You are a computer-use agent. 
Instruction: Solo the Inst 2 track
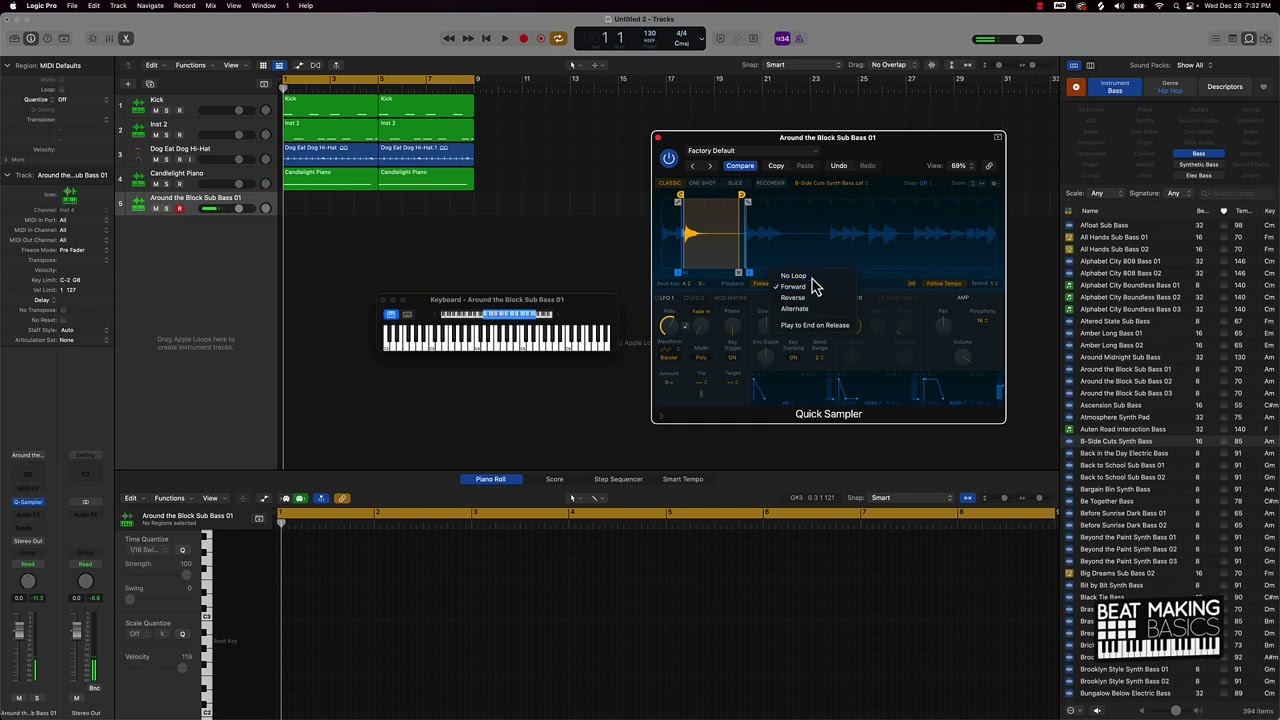[166, 134]
